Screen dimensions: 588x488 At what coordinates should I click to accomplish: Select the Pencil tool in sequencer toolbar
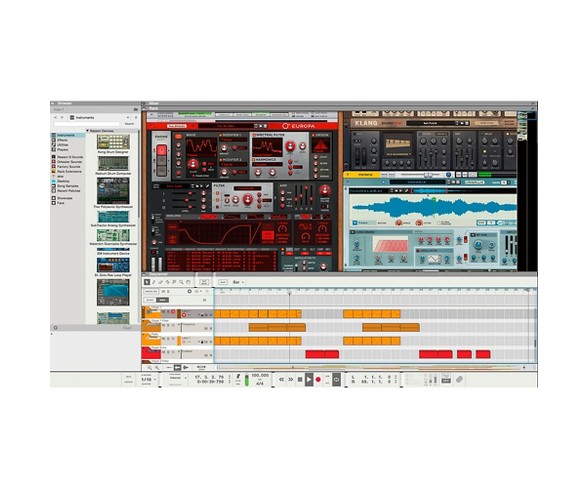point(154,282)
